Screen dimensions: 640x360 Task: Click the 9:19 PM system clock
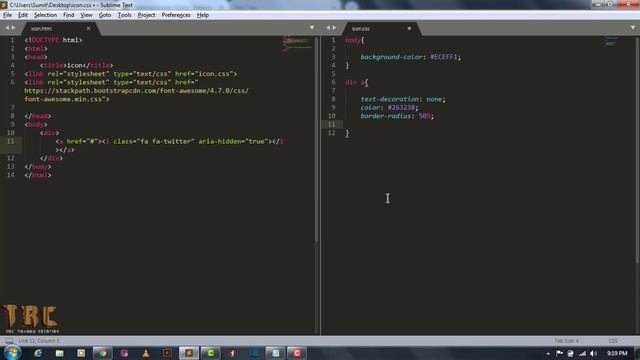(617, 353)
